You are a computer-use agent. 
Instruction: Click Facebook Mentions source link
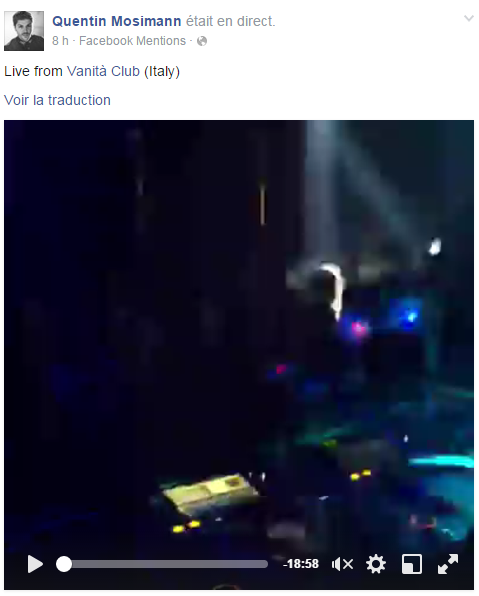pos(132,41)
